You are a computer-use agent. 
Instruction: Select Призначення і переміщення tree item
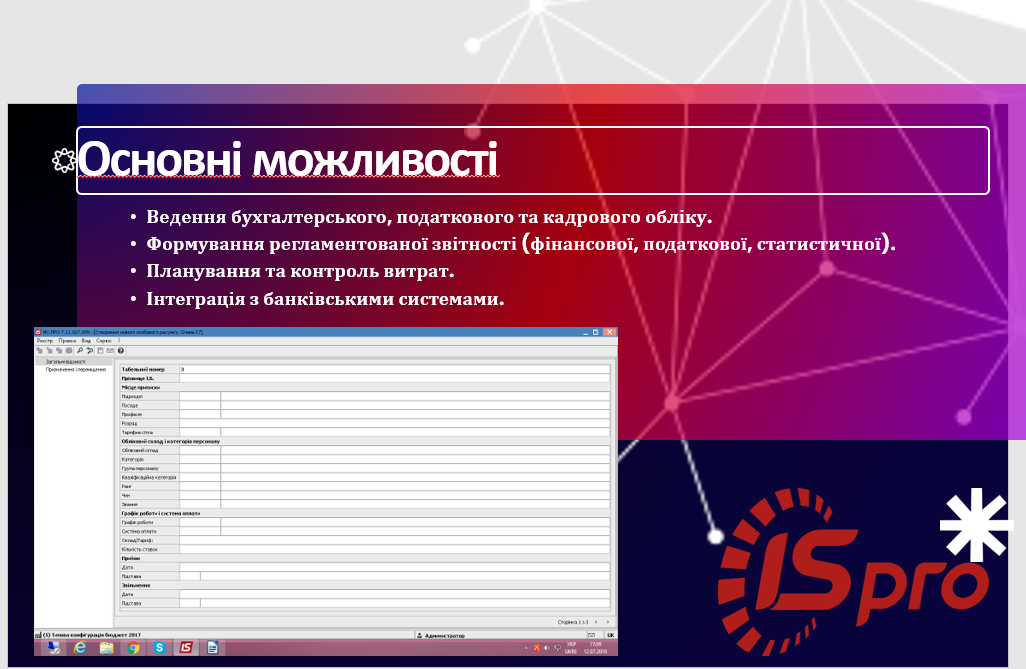coord(76,369)
